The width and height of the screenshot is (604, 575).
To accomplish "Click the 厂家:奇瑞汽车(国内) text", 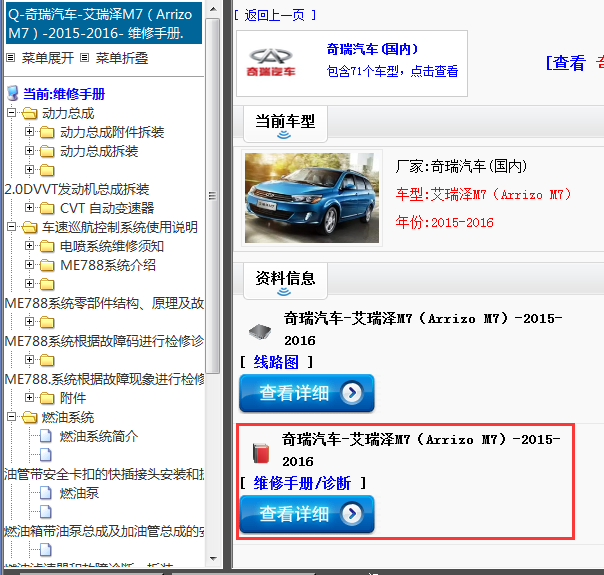I will click(461, 166).
